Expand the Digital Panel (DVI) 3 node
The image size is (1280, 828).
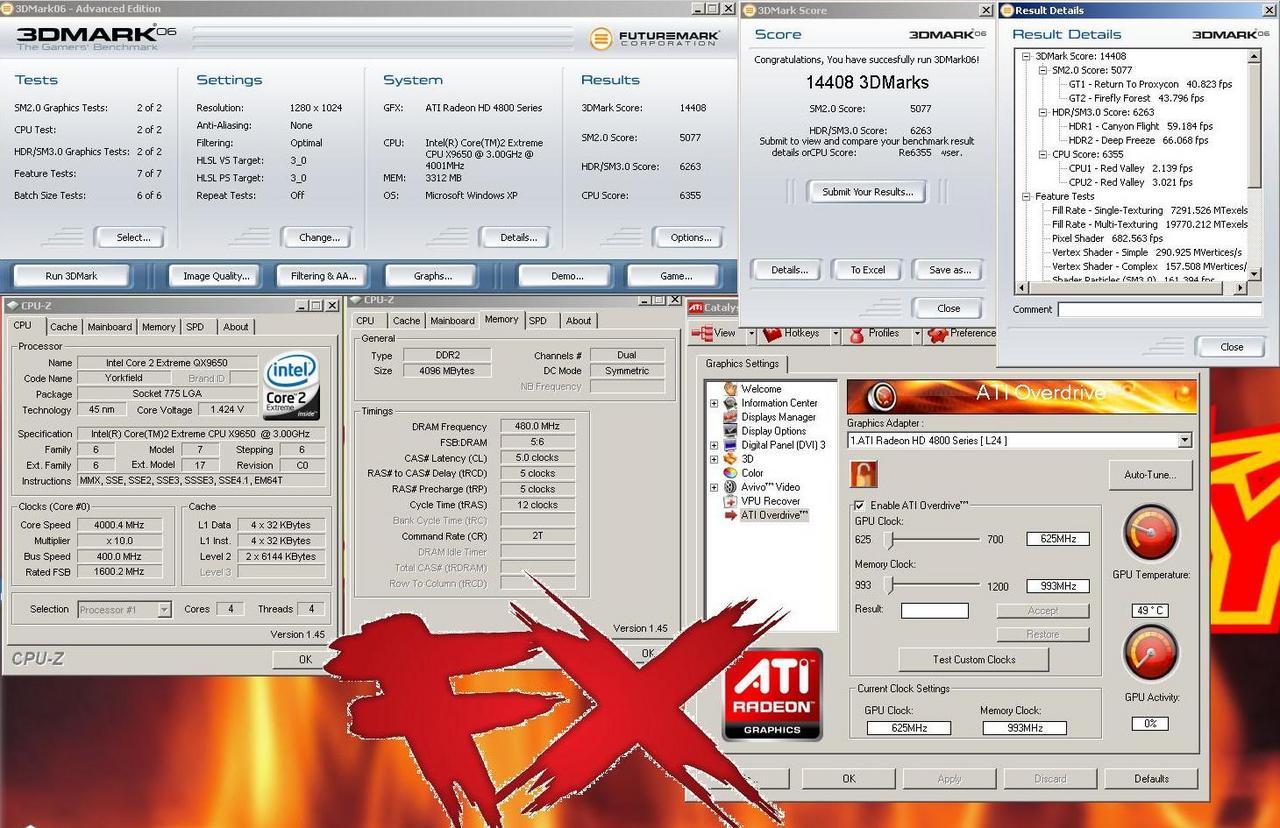[714, 445]
